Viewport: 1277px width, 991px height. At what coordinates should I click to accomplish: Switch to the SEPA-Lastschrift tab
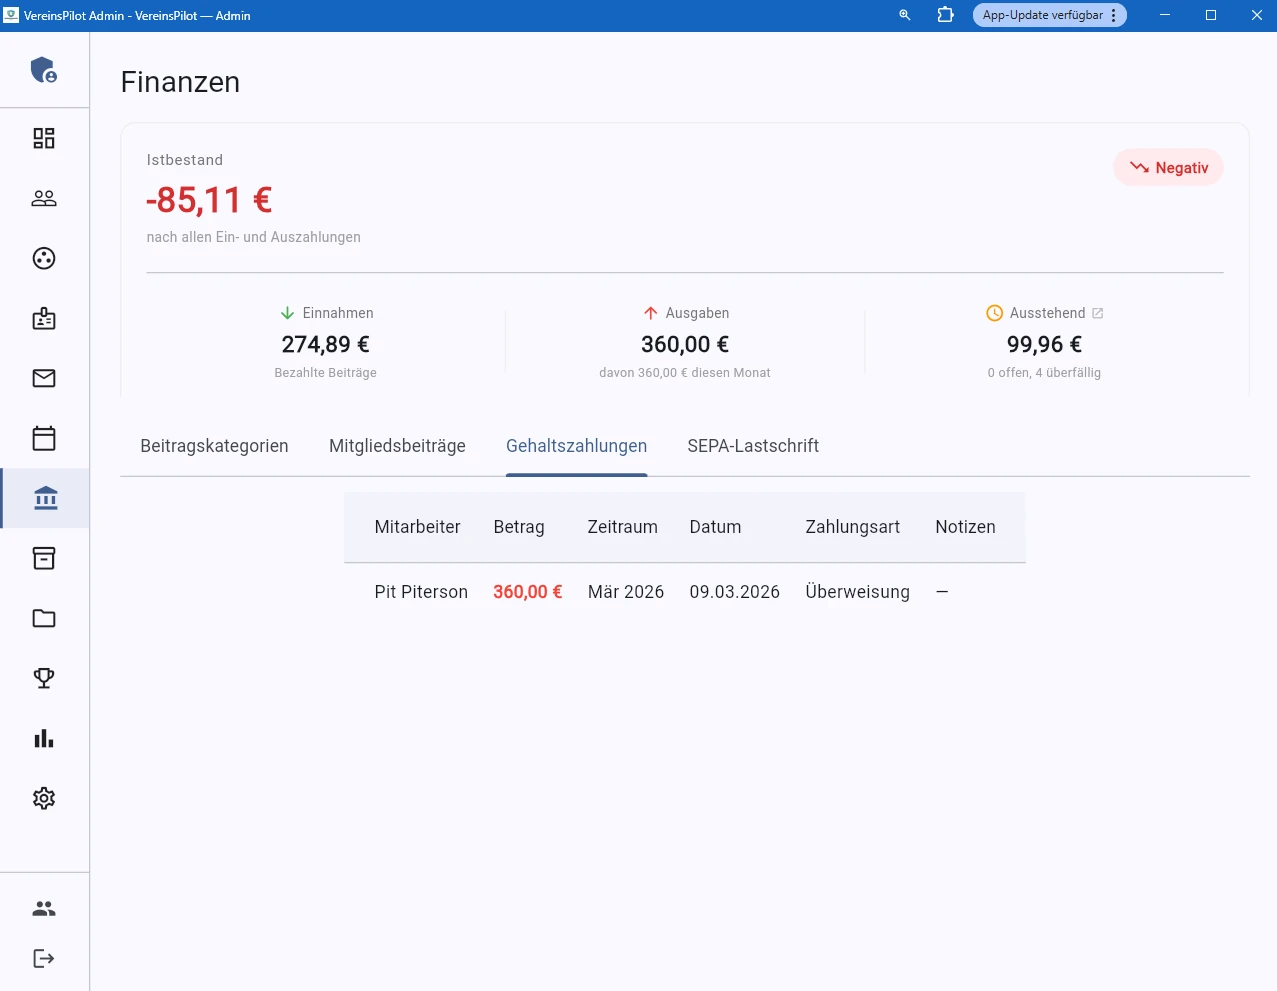point(753,446)
